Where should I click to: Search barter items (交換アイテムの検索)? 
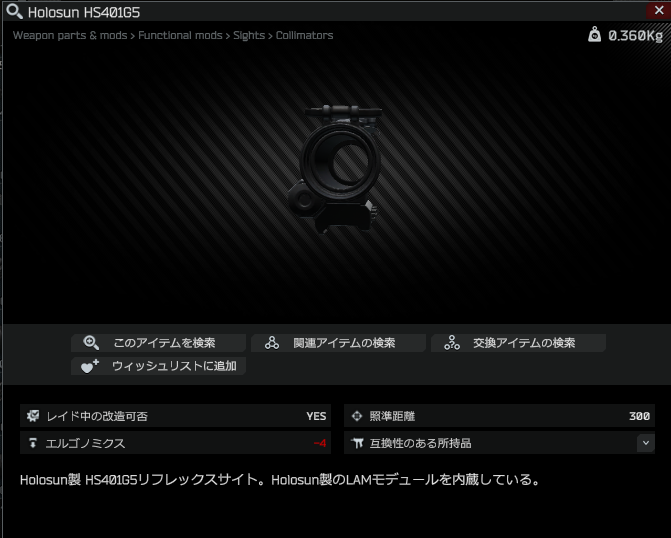(518, 343)
